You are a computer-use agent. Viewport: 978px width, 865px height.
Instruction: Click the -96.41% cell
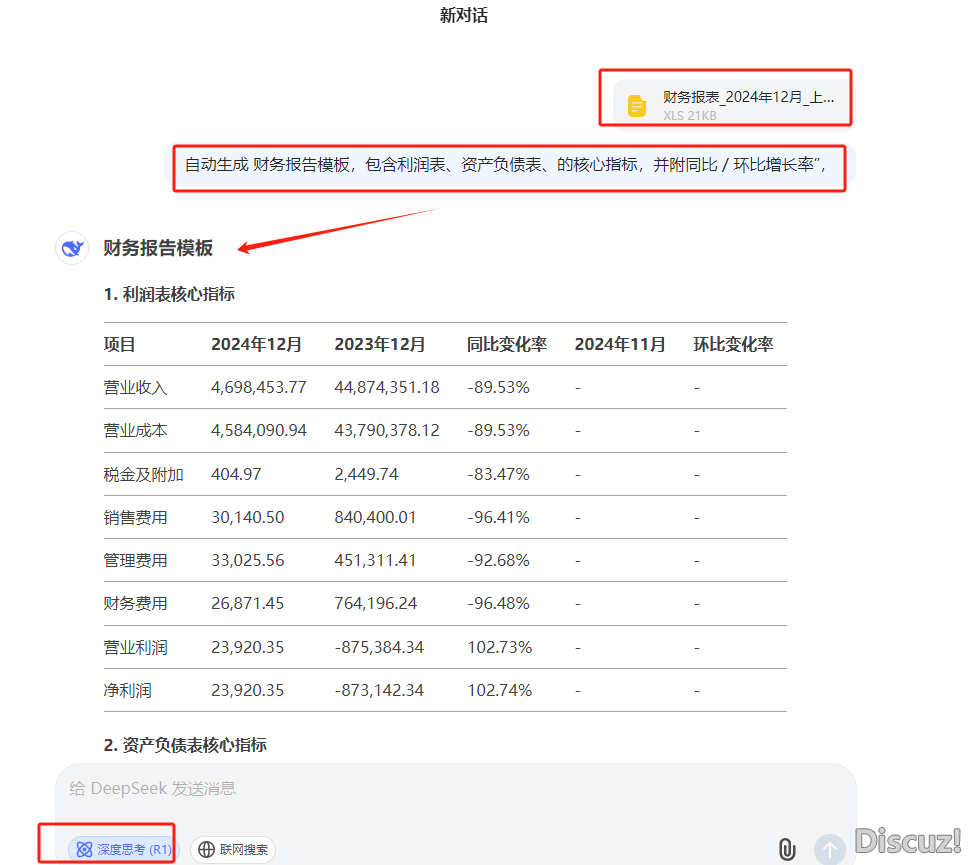coord(498,517)
